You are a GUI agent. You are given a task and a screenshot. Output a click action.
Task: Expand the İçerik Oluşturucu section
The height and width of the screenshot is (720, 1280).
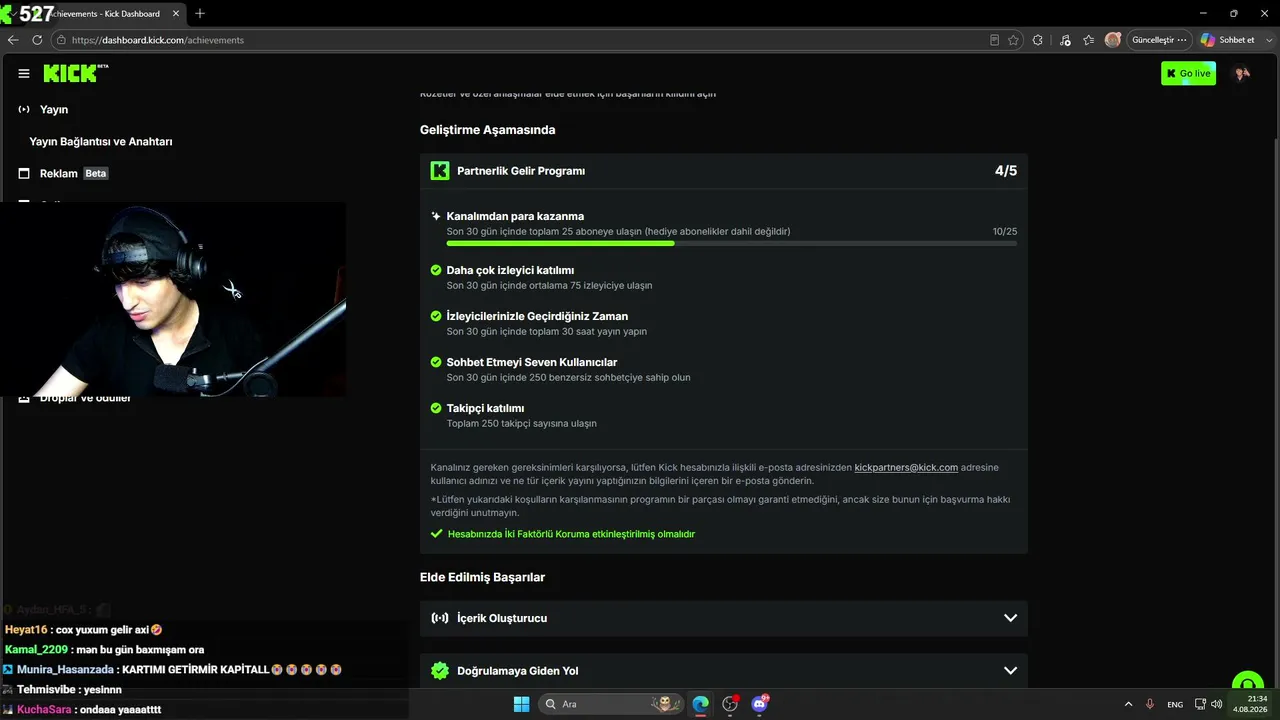tap(1010, 618)
